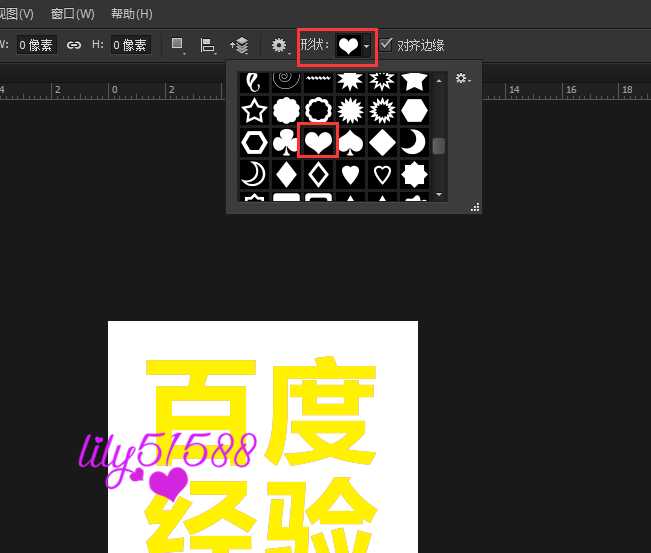Image resolution: width=651 pixels, height=553 pixels.
Task: Click the arrow beside the 形状 heart preview
Action: (366, 46)
